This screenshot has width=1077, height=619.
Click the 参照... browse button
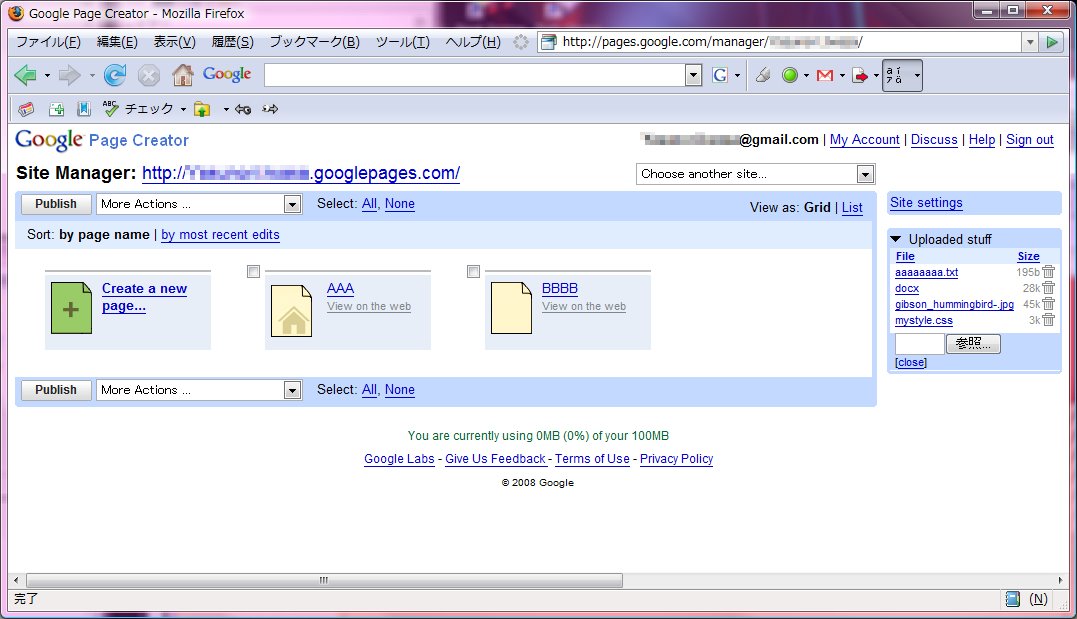973,344
